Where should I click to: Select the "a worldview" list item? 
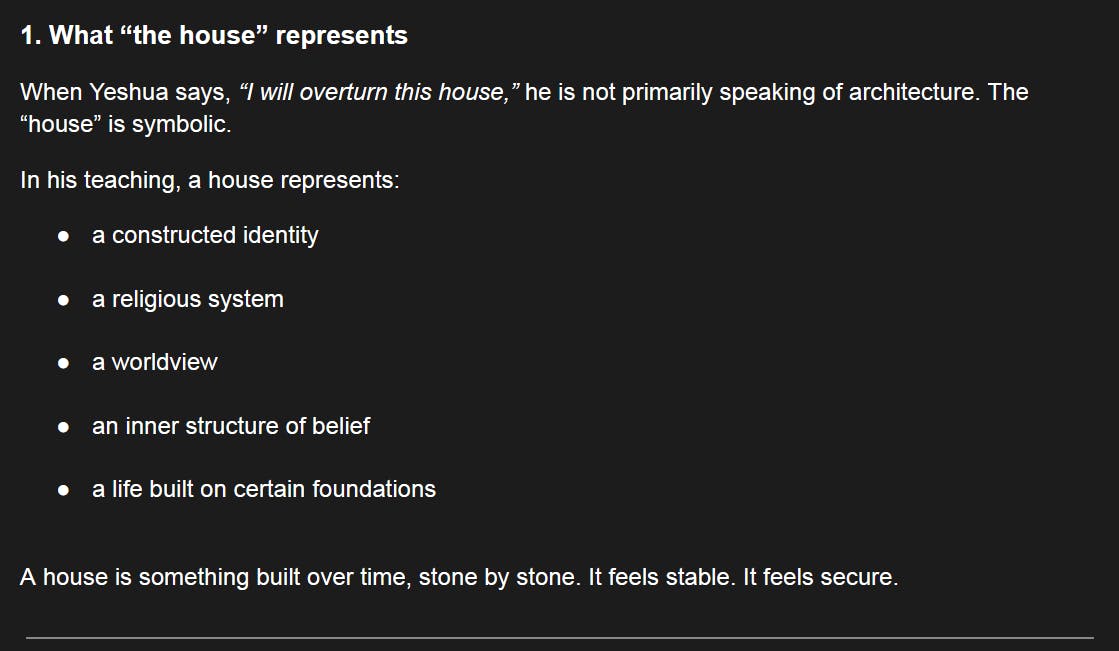click(155, 362)
